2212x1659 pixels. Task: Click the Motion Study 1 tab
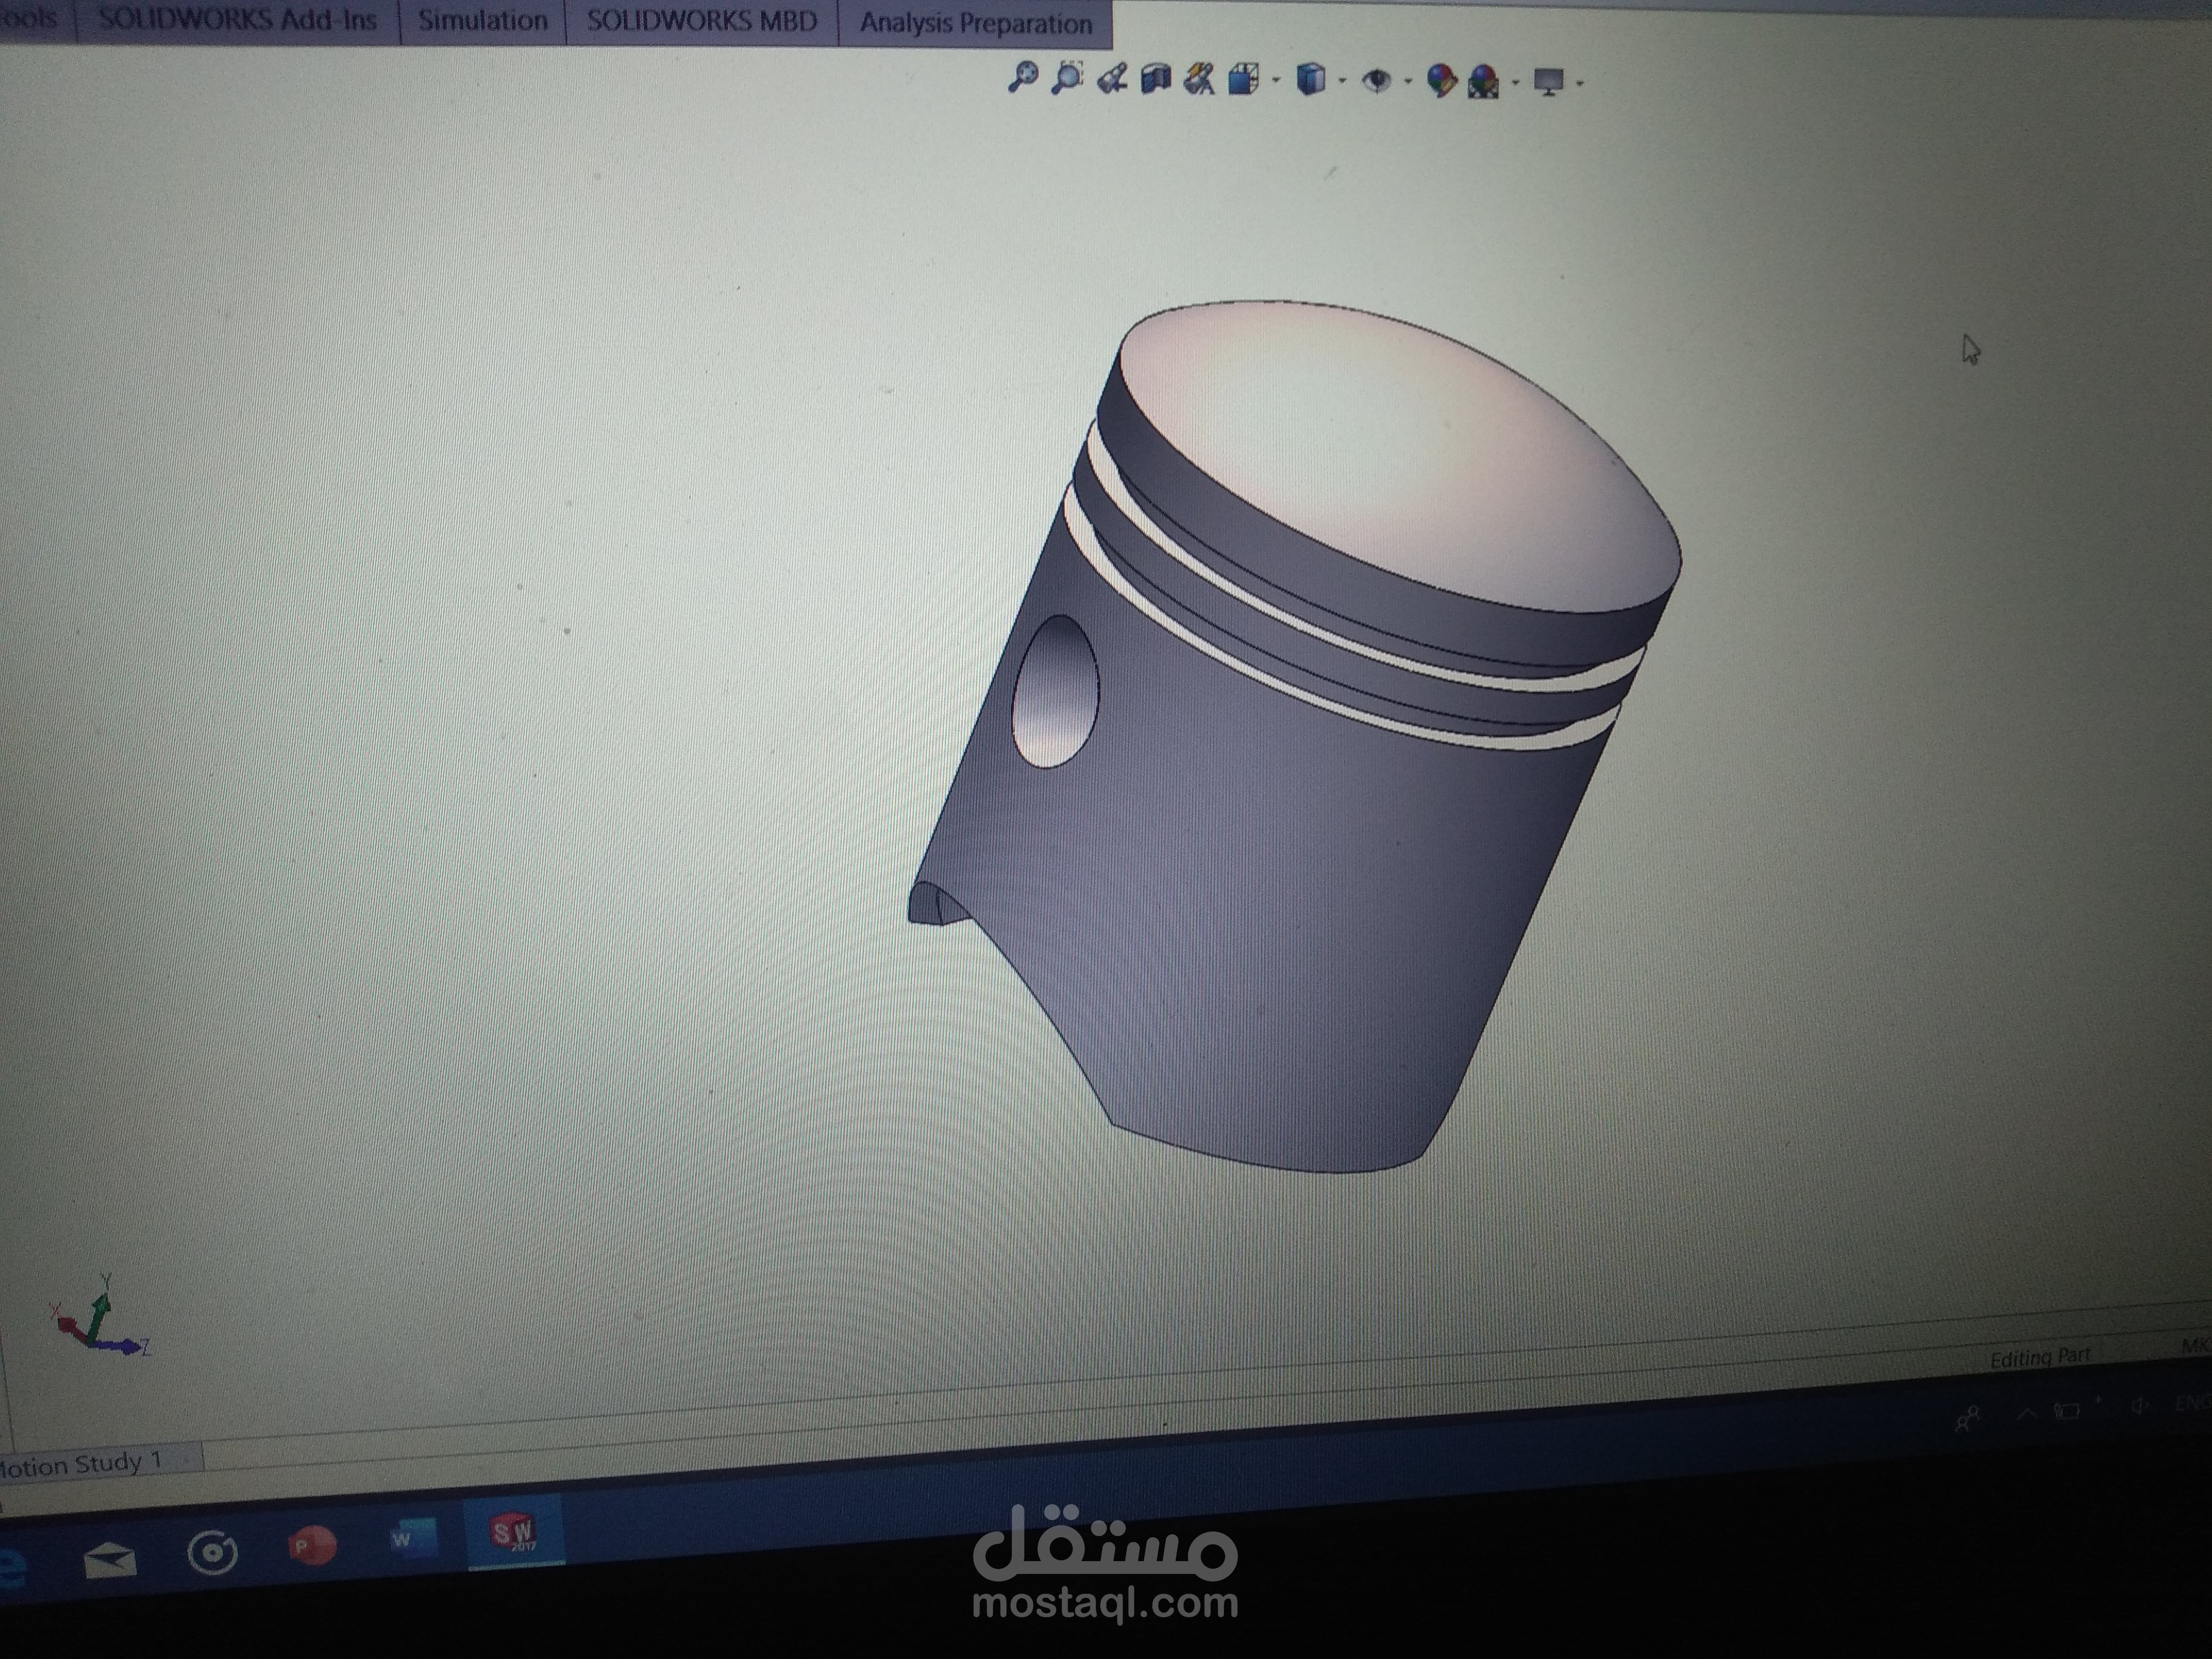click(x=80, y=1465)
